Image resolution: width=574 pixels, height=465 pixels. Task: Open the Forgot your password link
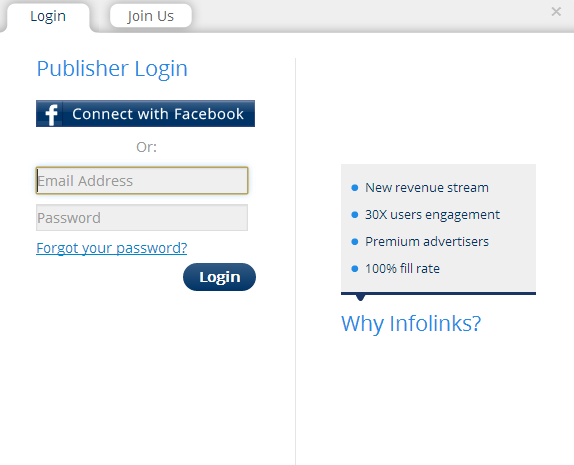click(112, 248)
